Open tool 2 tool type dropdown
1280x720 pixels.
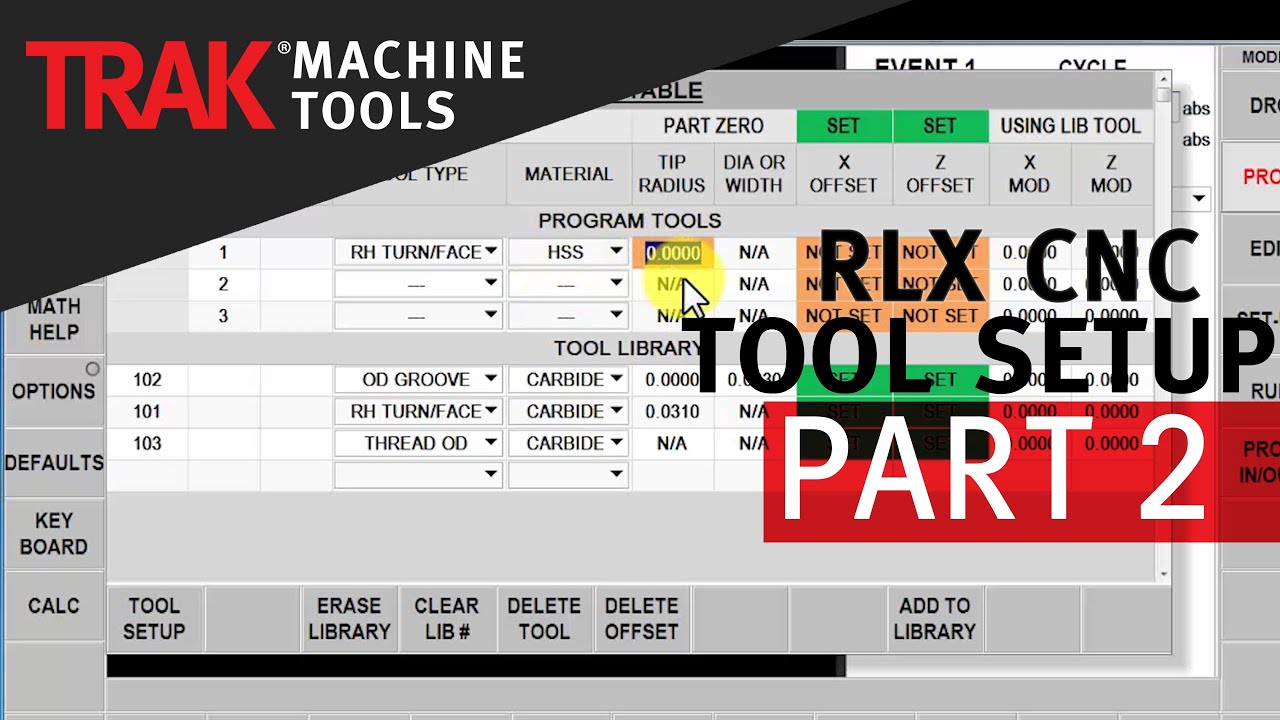(418, 285)
